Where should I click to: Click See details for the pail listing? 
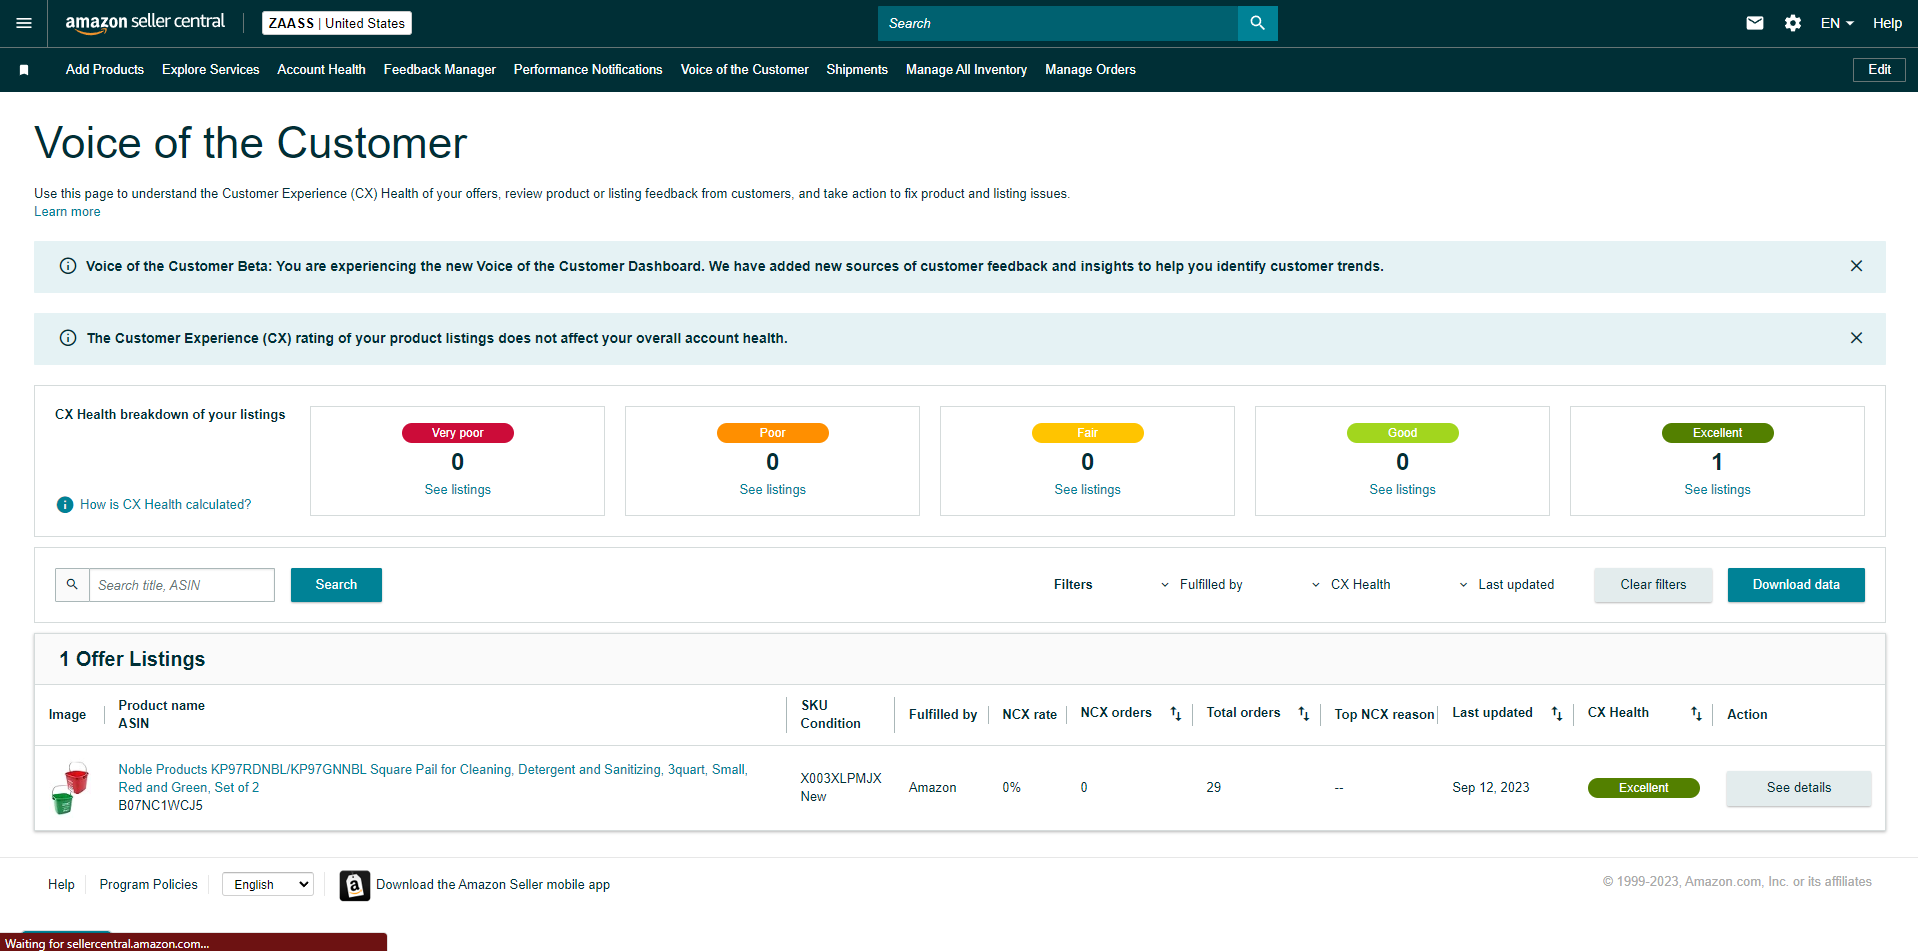(1799, 788)
